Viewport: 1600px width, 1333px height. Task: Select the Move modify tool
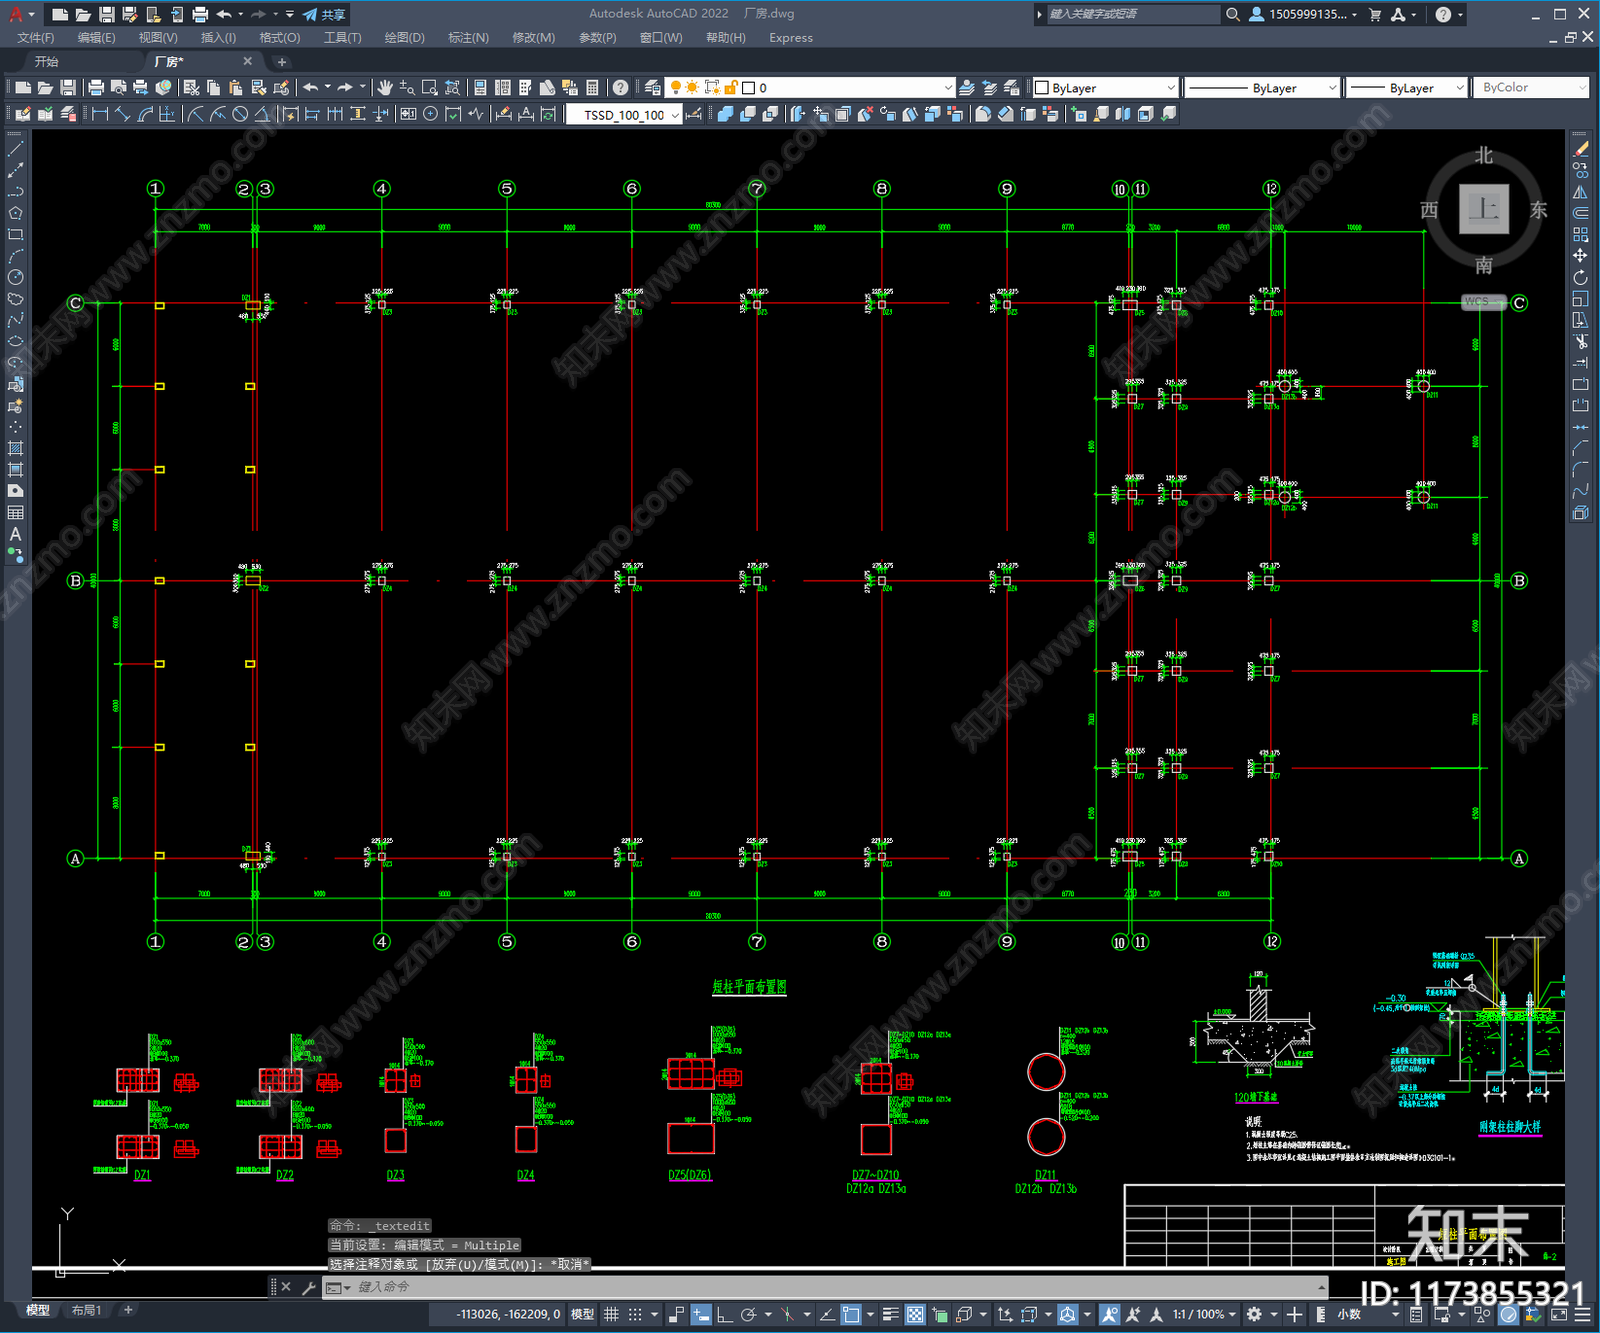(1580, 256)
